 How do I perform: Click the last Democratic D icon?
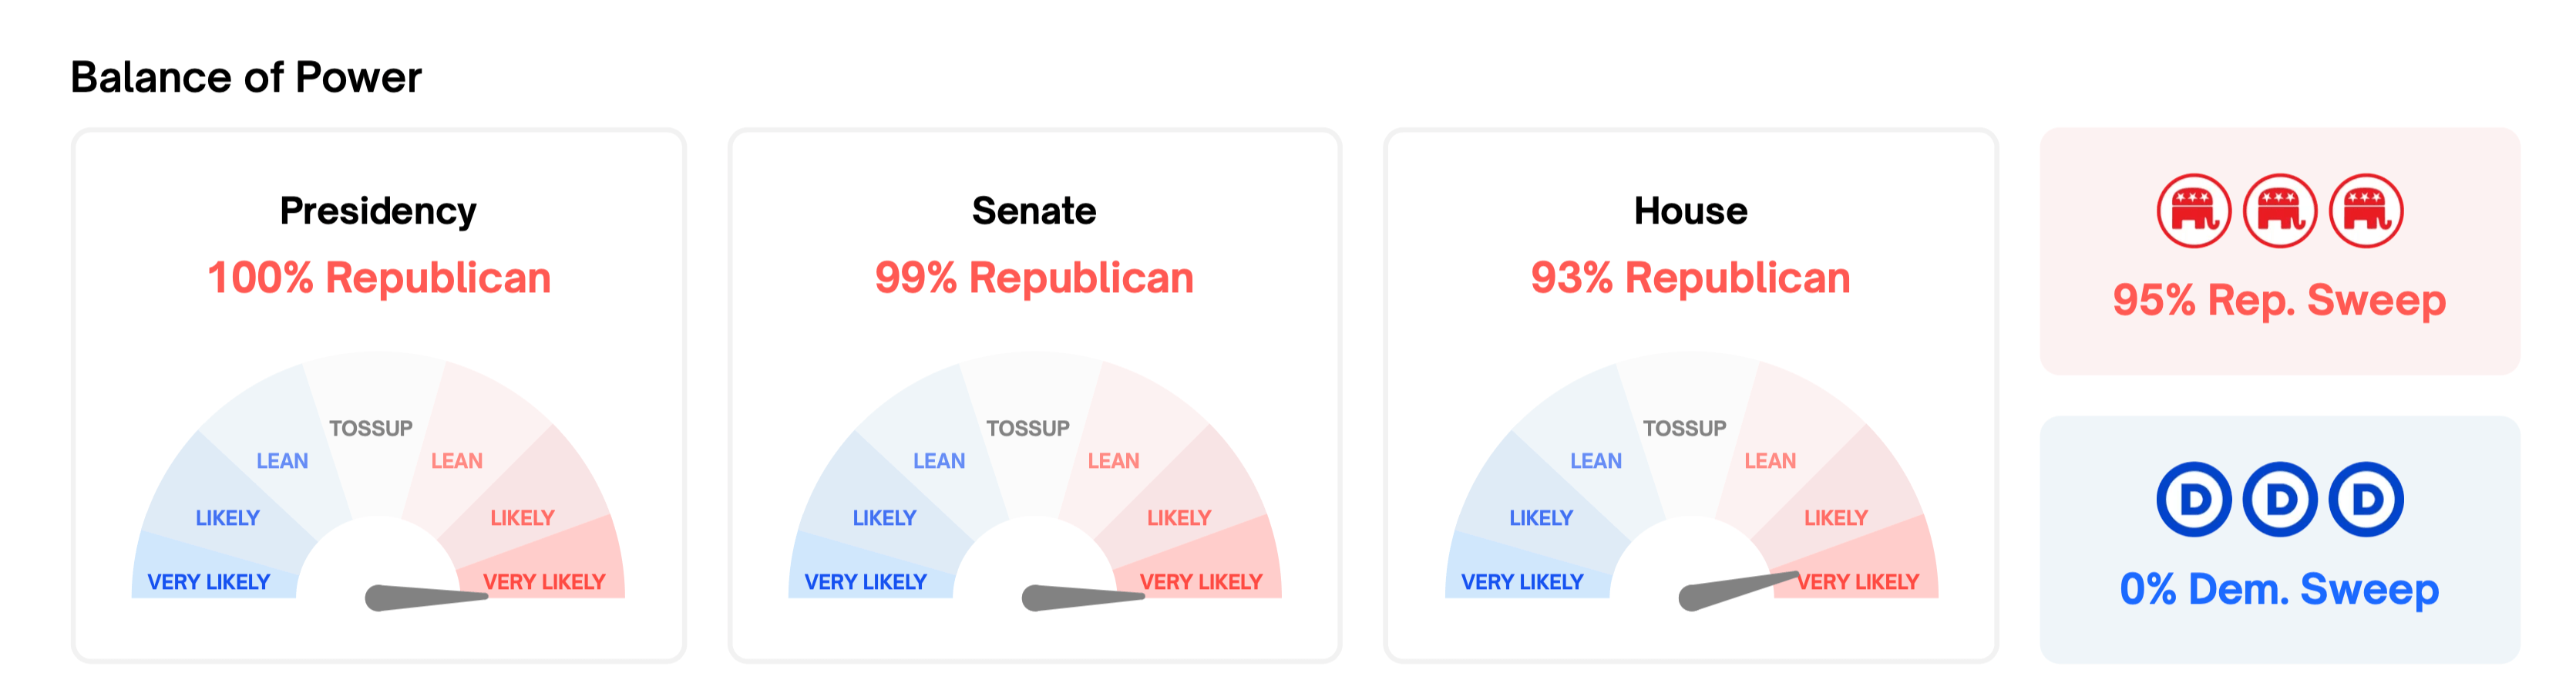(x=2366, y=499)
